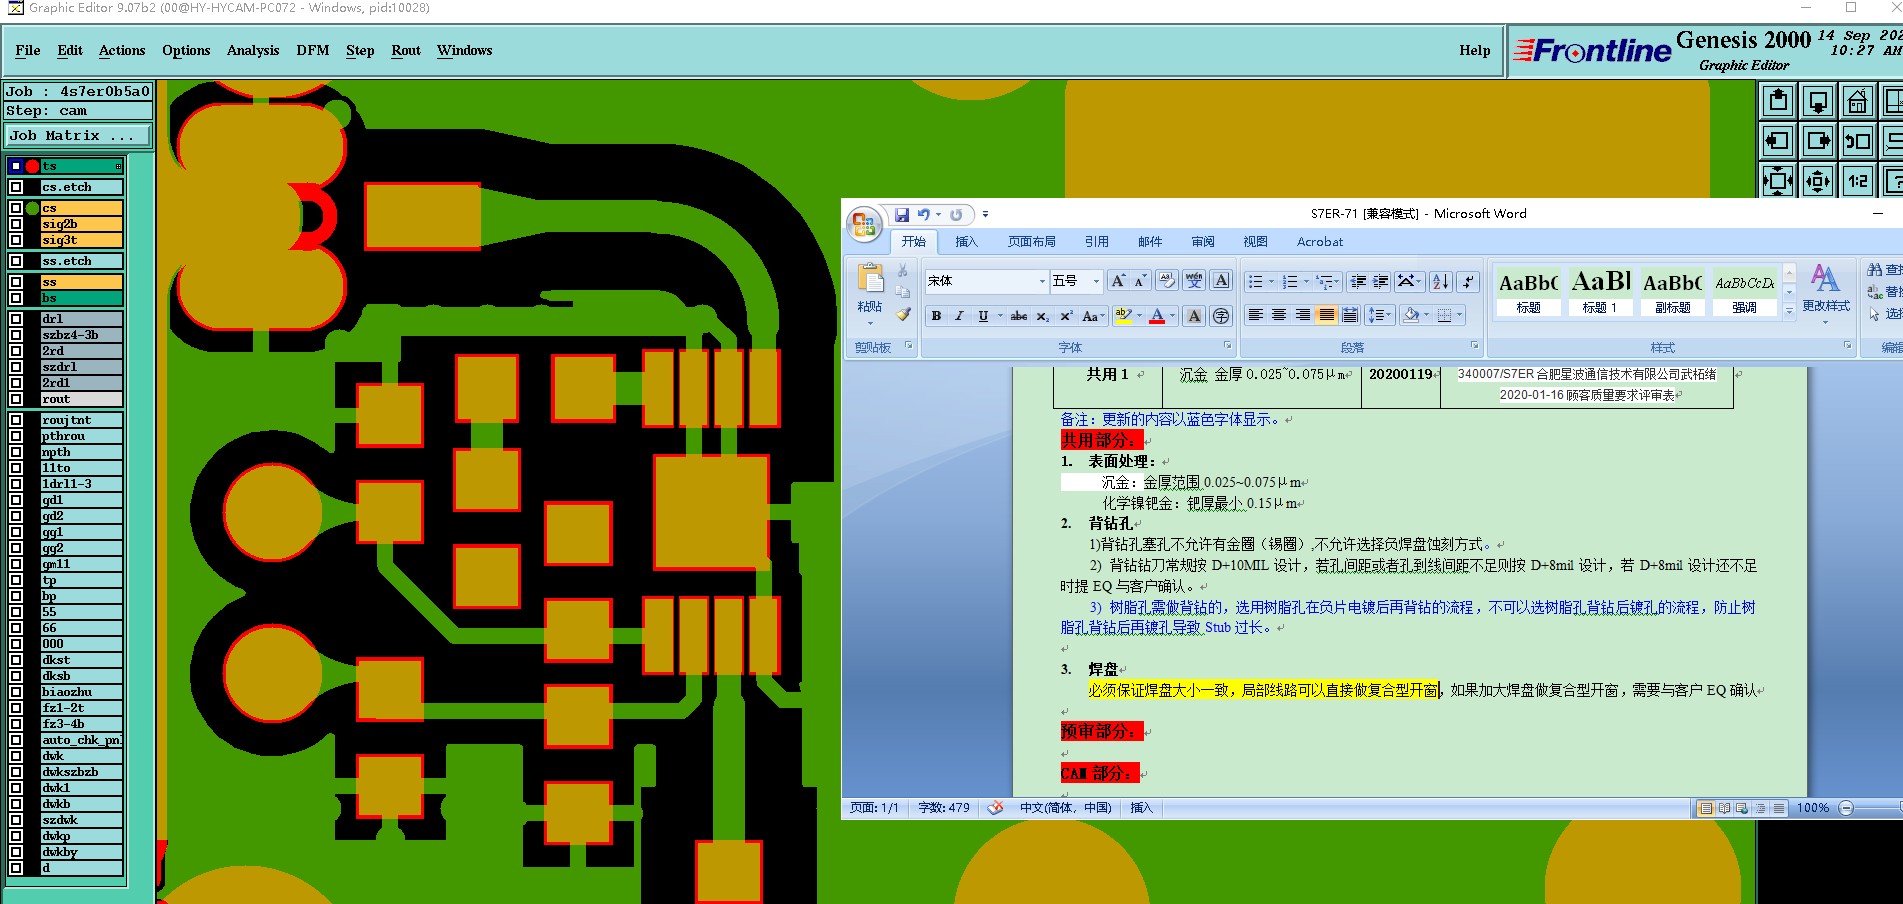Expand the Word styles gallery arrow
The image size is (1903, 904).
pos(1789,311)
